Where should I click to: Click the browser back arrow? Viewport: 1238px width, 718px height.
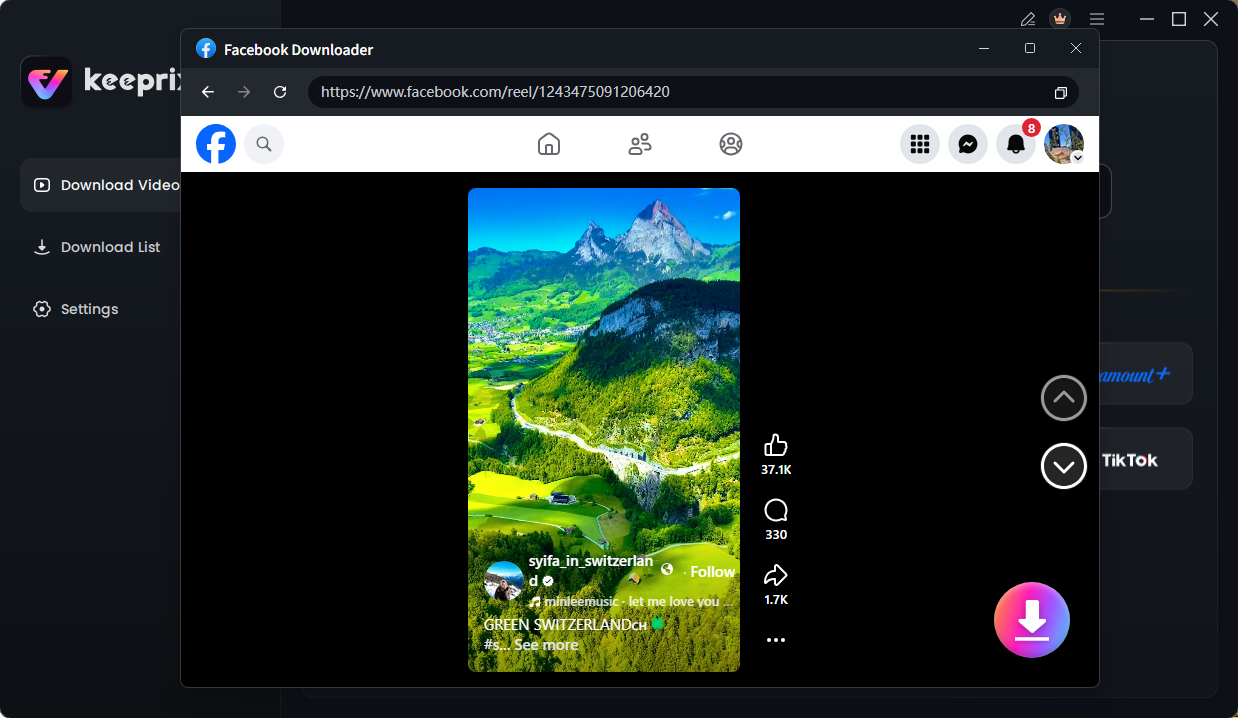point(207,91)
